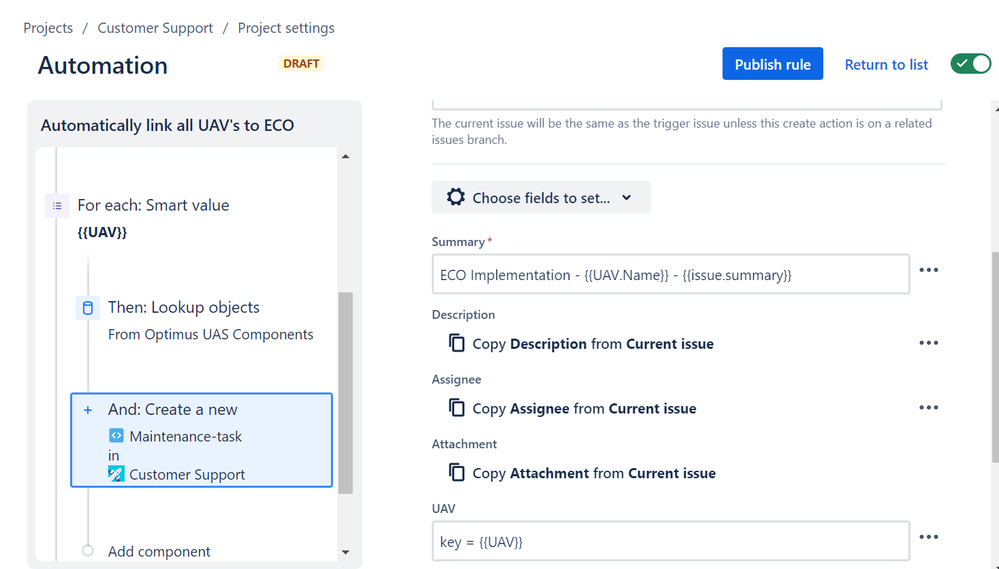Expand the Choose fields to set dropdown
The height and width of the screenshot is (569, 999).
pos(541,197)
